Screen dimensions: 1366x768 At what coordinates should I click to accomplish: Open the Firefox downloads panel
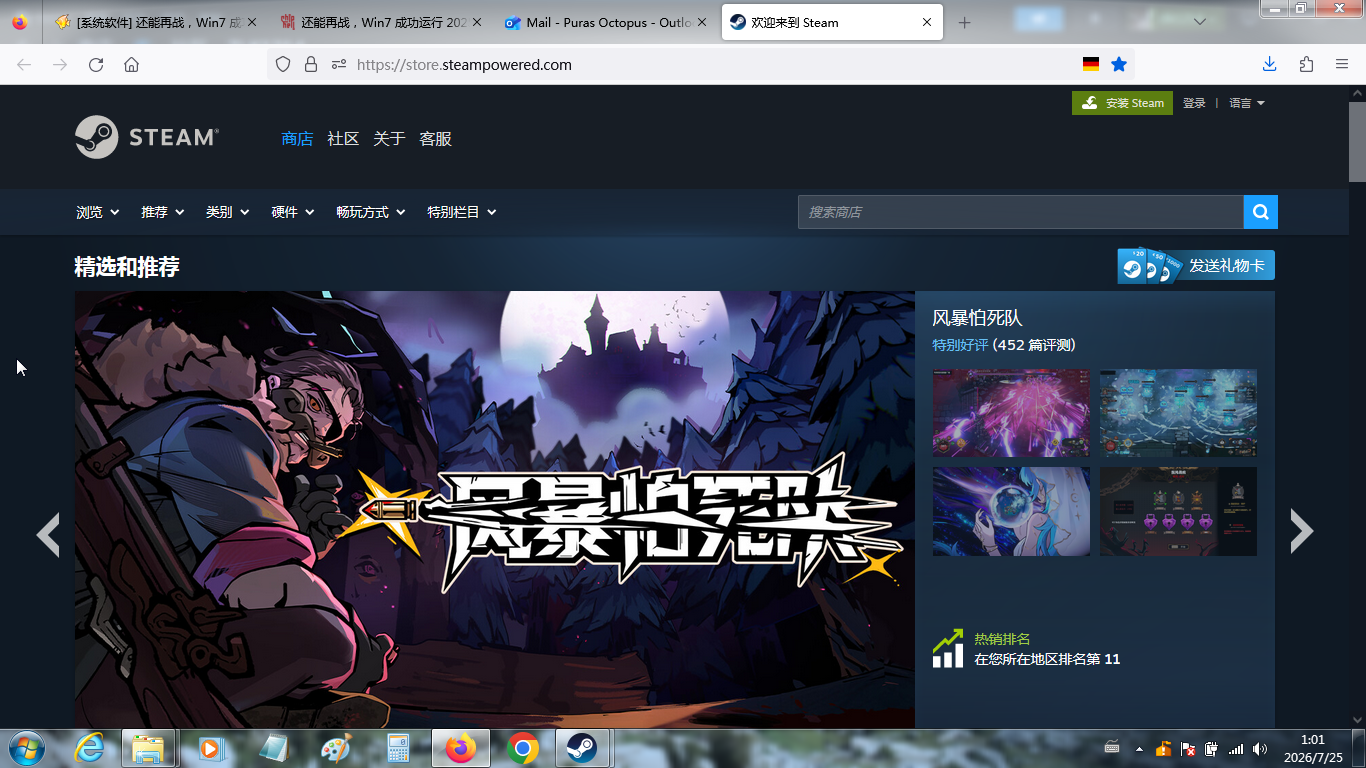click(x=1269, y=64)
